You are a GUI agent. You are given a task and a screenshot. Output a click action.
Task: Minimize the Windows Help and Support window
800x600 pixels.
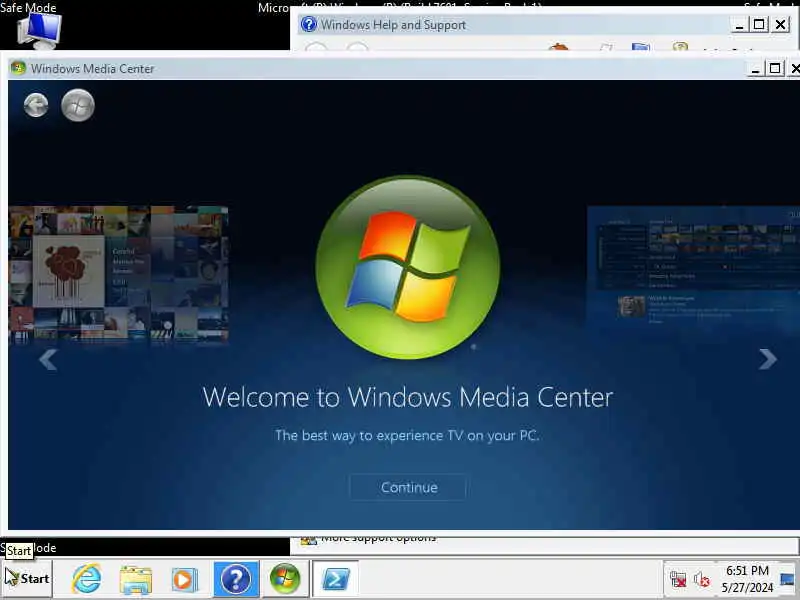coord(739,24)
